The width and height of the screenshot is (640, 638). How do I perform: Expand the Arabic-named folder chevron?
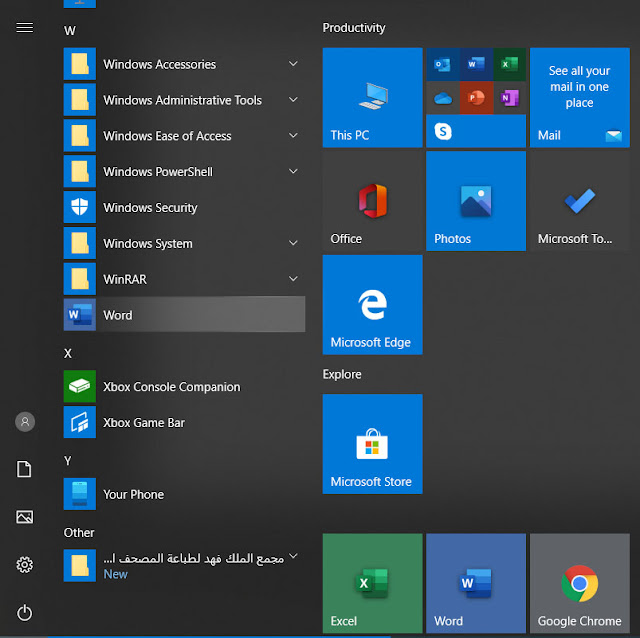[x=293, y=556]
